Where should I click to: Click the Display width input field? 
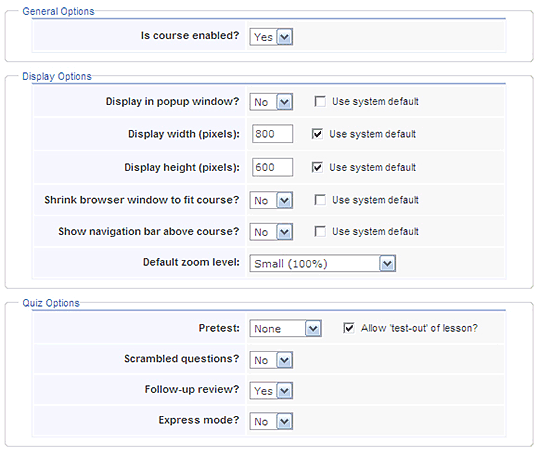272,134
